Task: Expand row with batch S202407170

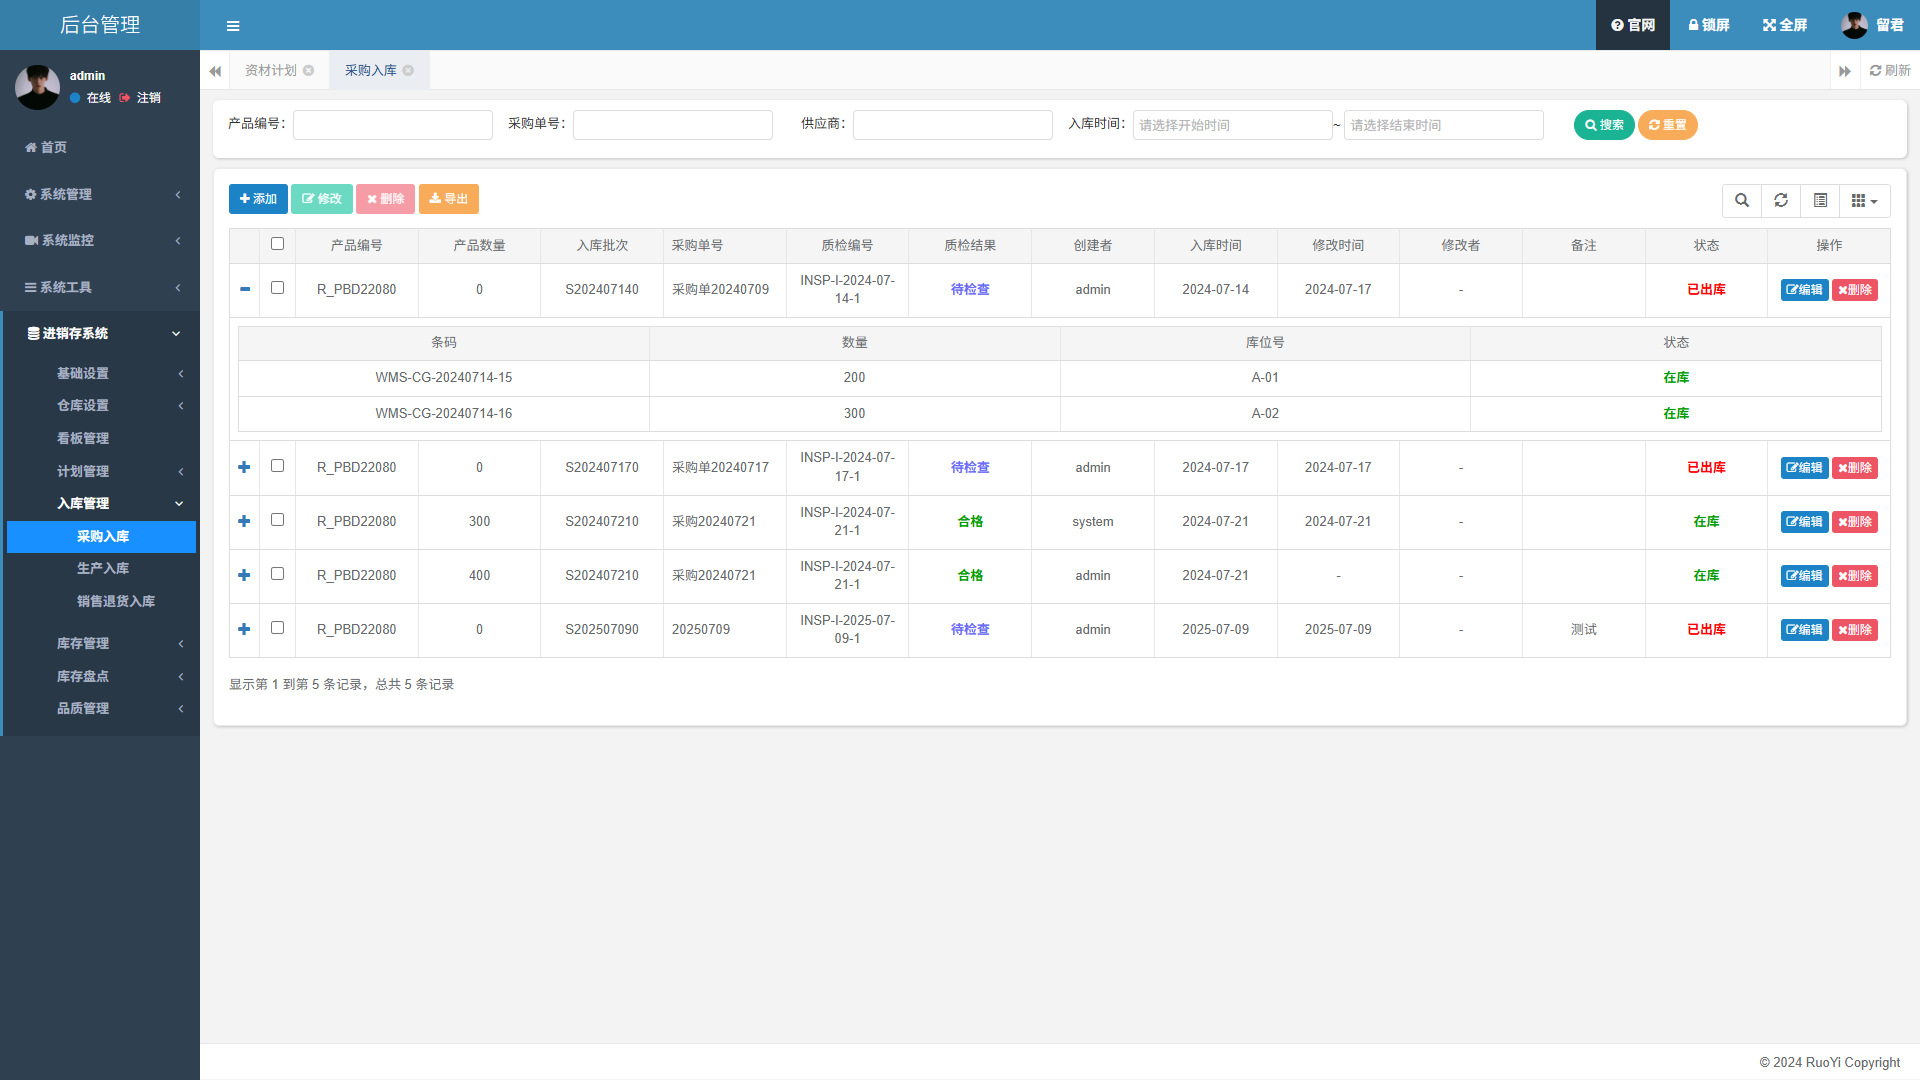Action: pyautogui.click(x=245, y=467)
